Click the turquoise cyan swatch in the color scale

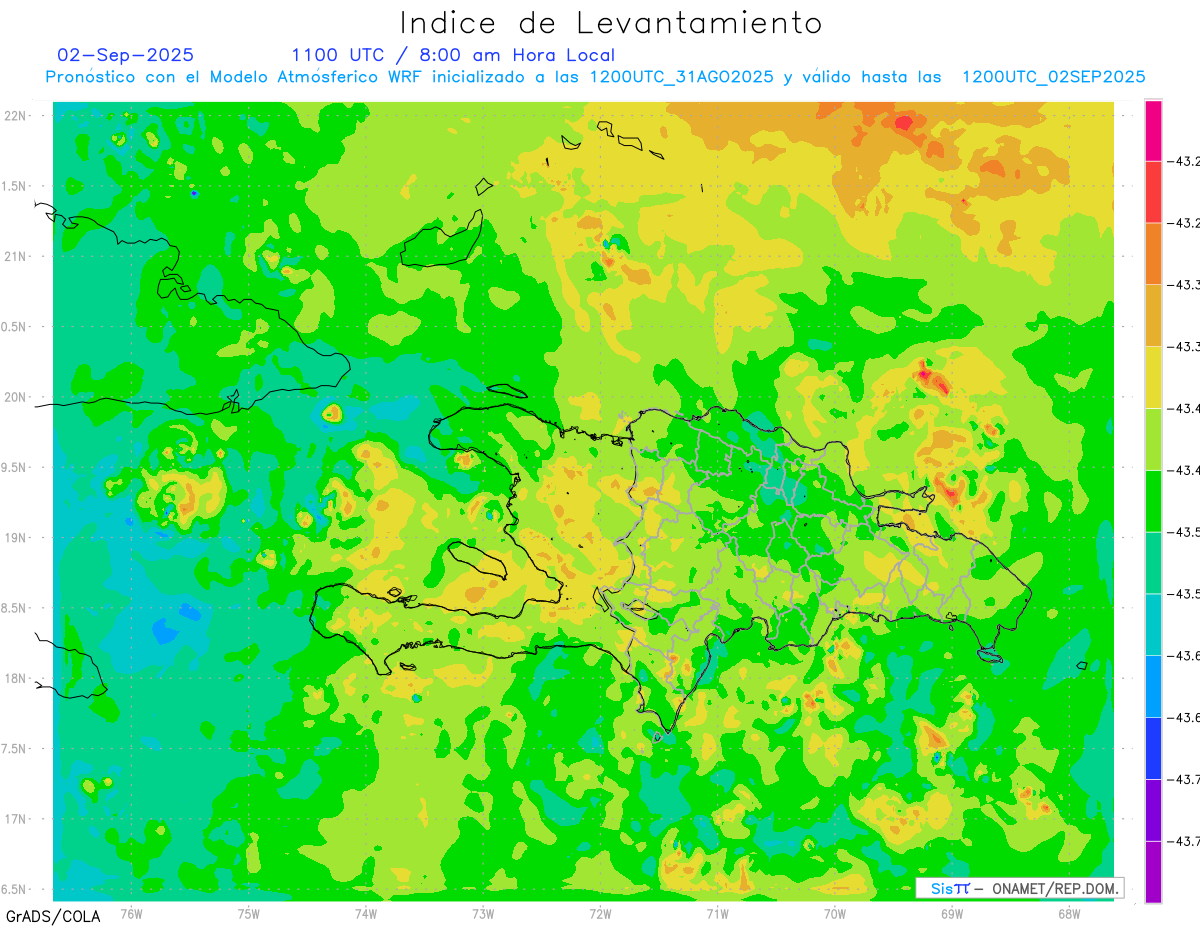1153,624
